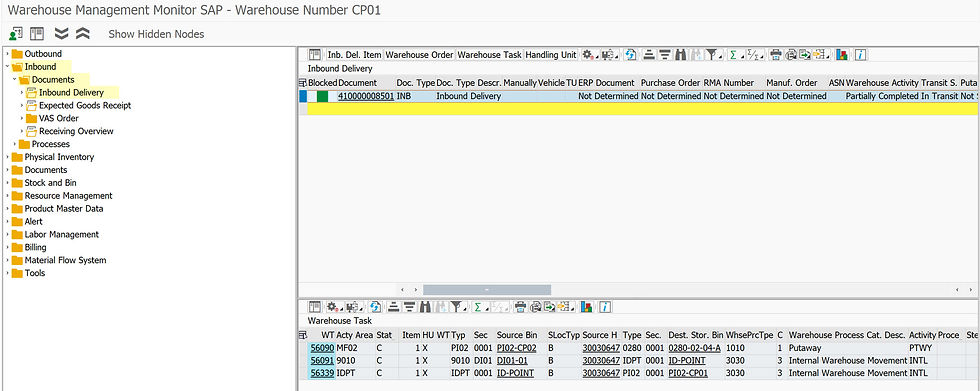
Task: Click the variant layout icon next to Expand All
Action: pos(37,34)
